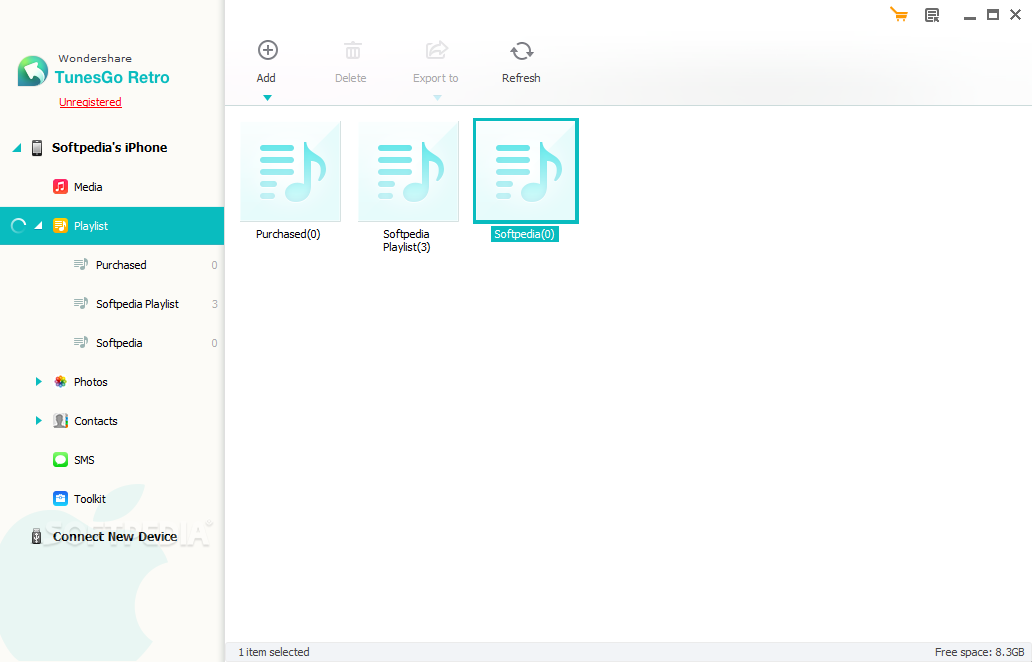Click the highlighted Softpedia(0) label
1032x662 pixels.
[525, 234]
